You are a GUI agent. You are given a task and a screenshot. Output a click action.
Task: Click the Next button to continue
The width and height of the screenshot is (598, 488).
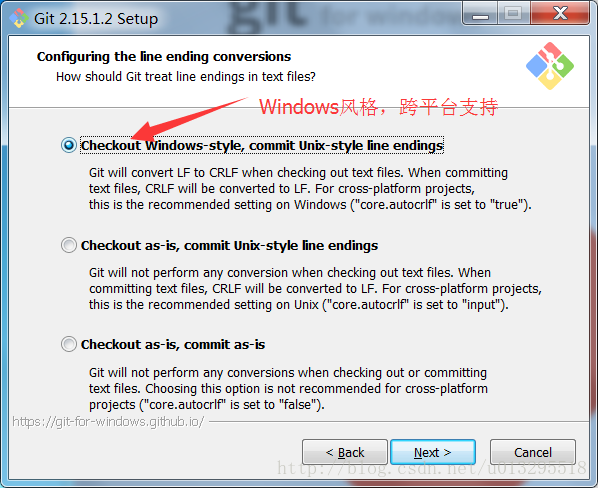(x=433, y=452)
